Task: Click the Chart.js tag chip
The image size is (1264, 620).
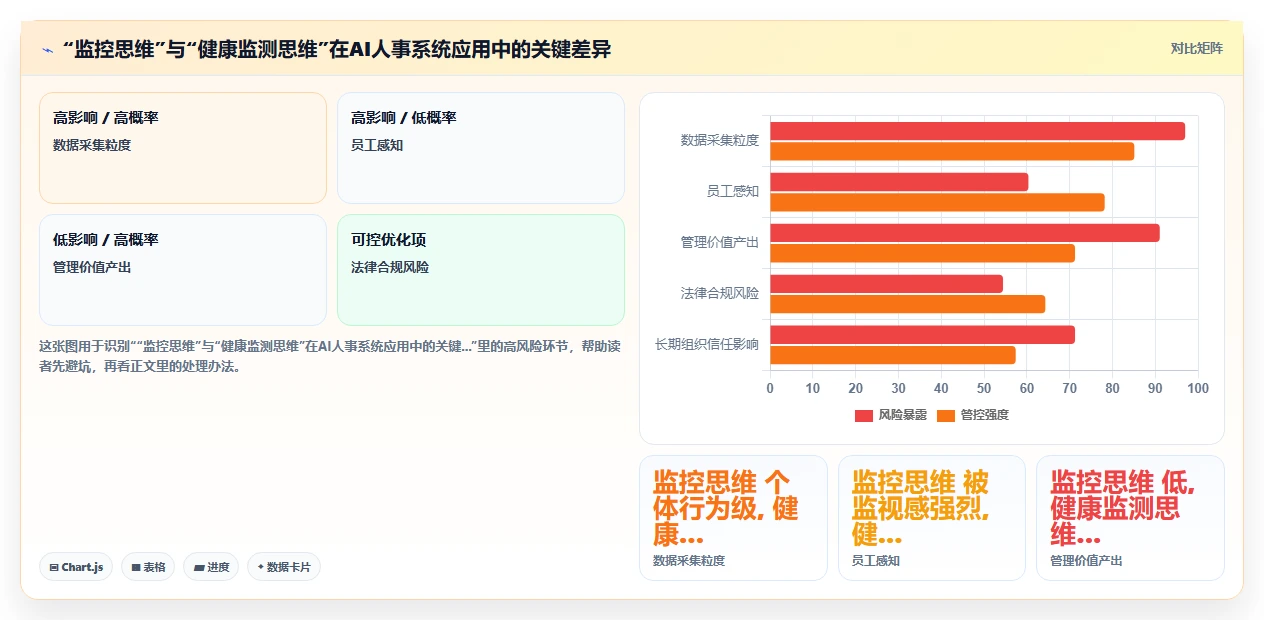Action: pos(77,567)
